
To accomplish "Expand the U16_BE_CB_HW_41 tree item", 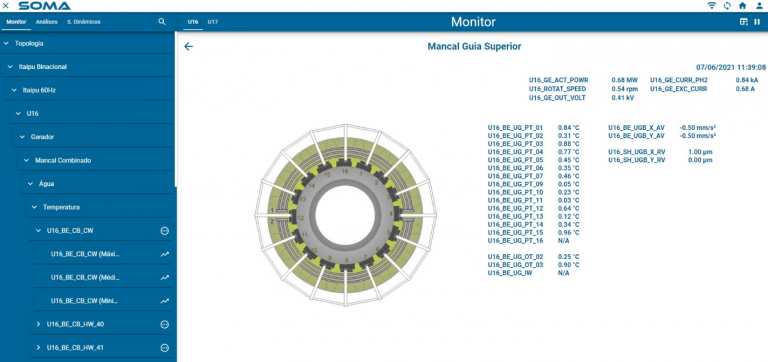I will click(38, 348).
